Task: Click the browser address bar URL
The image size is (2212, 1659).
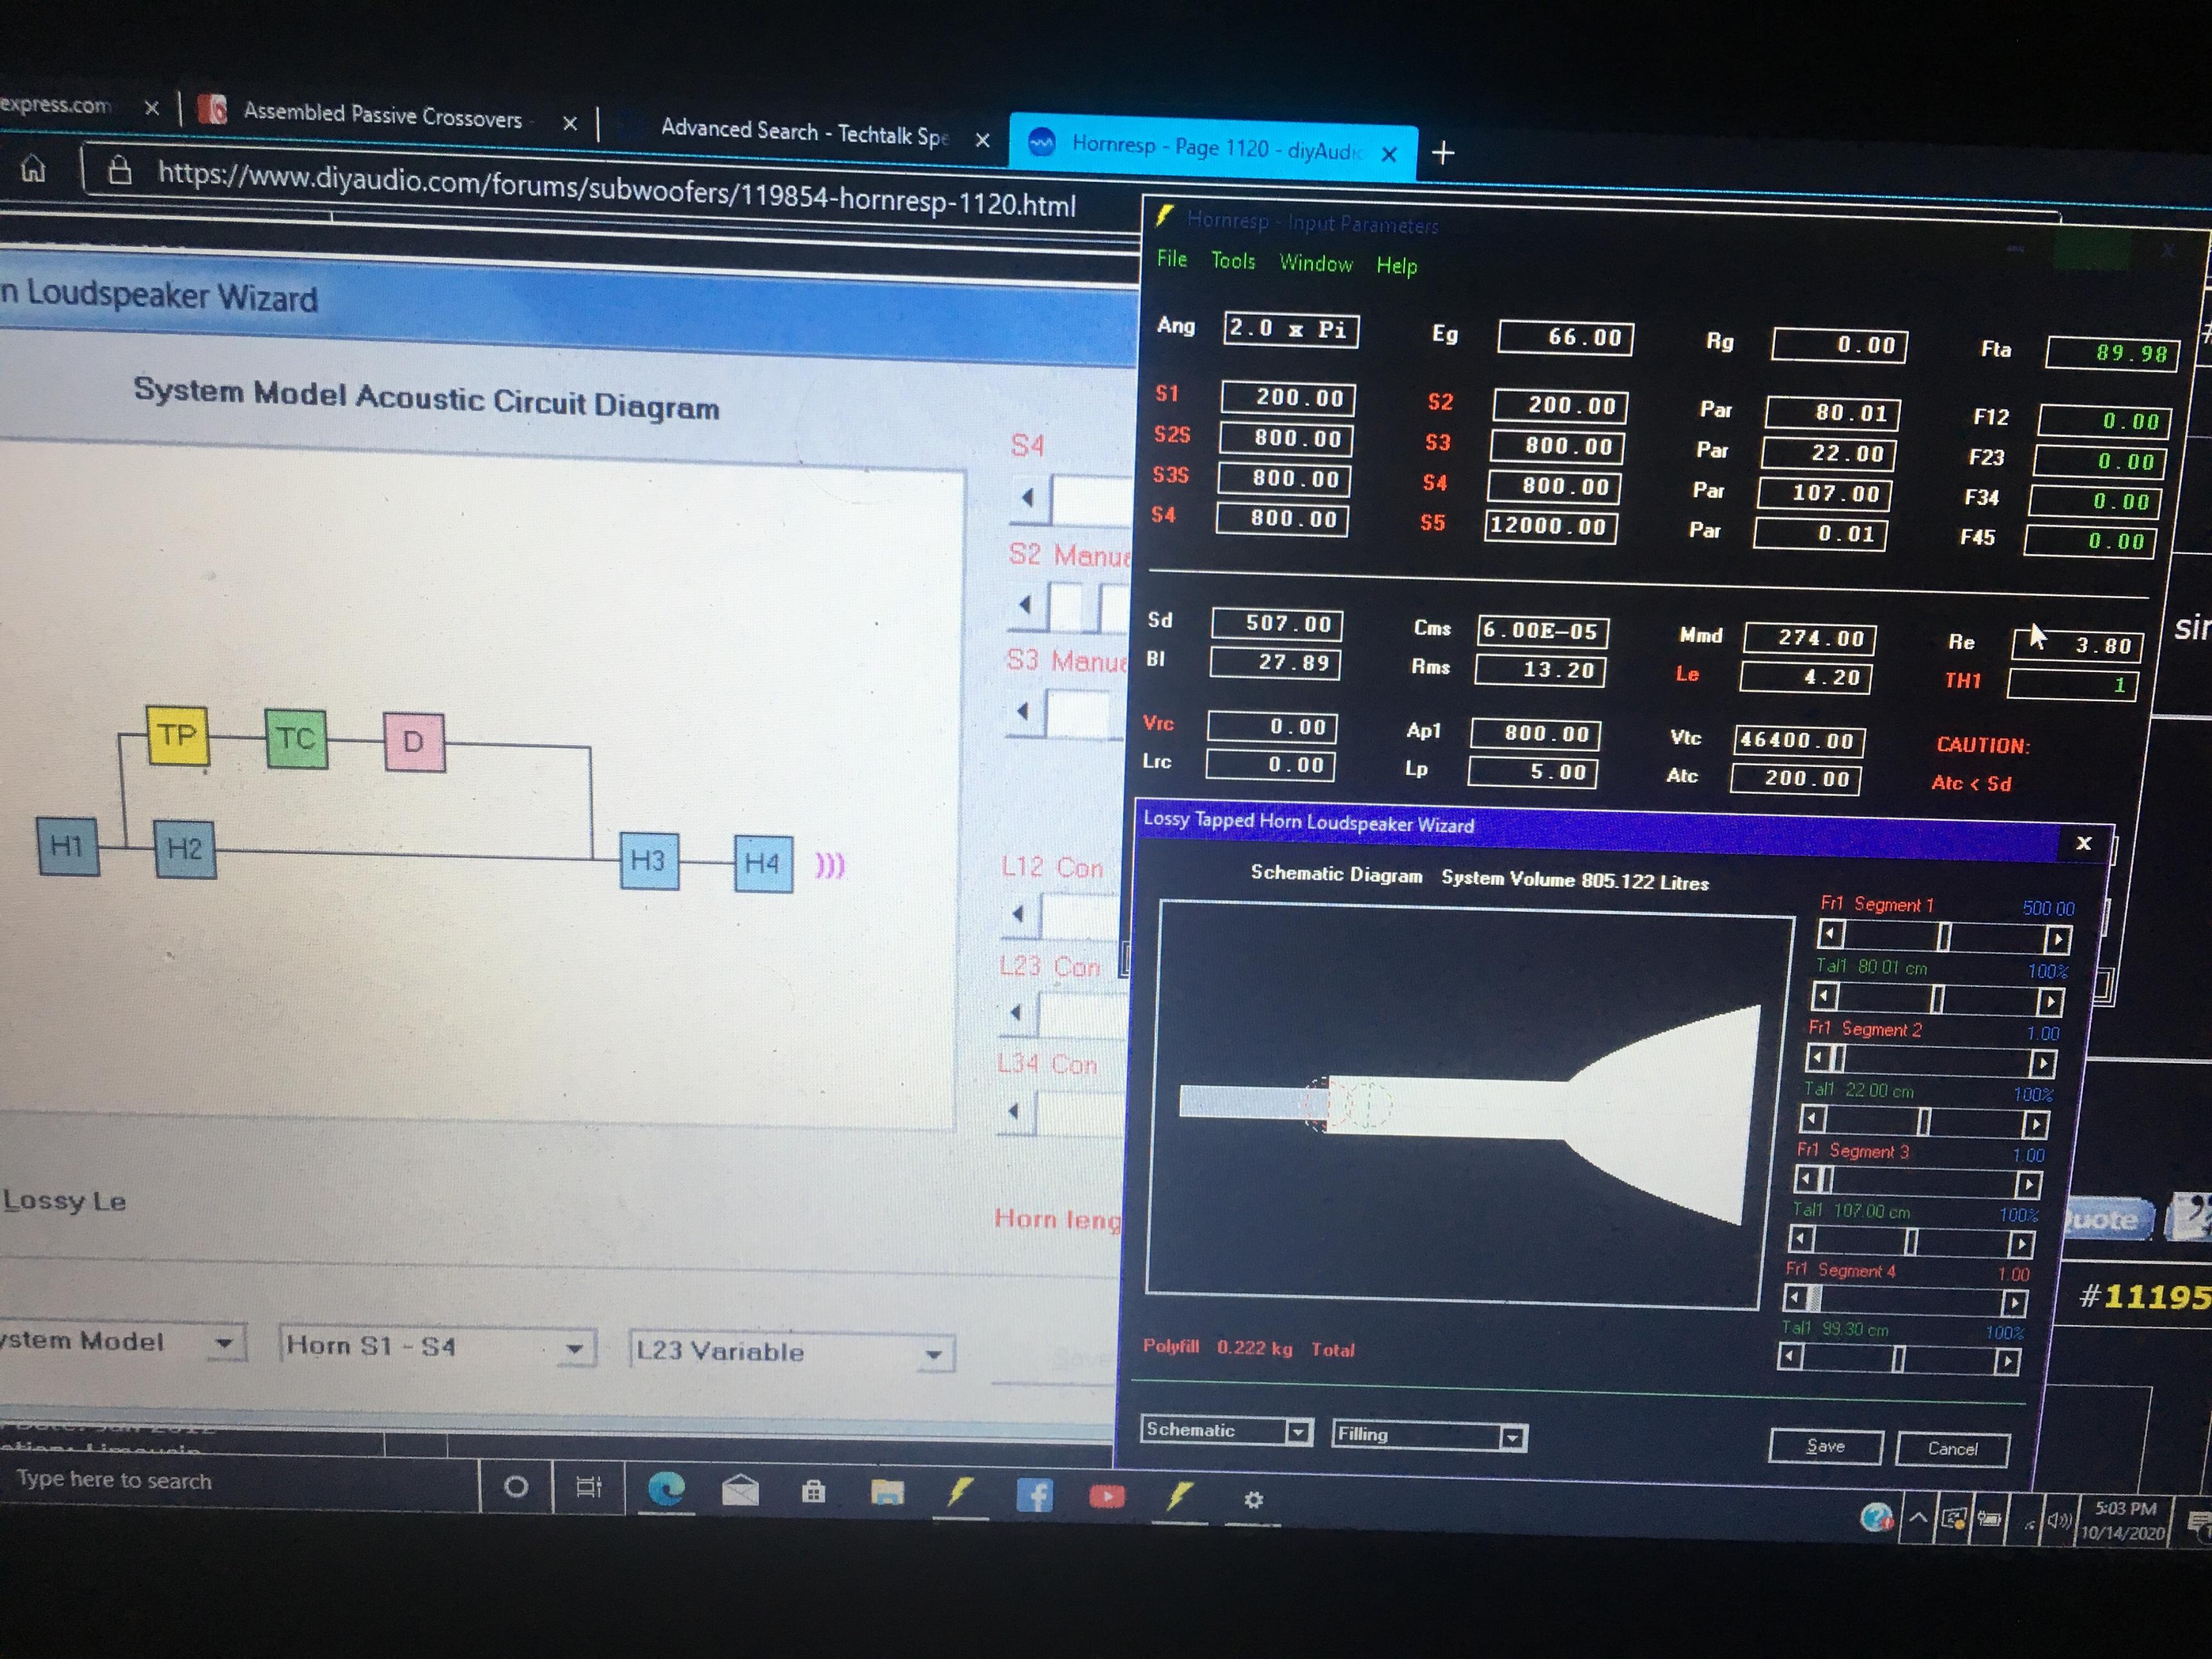Action: 616,189
